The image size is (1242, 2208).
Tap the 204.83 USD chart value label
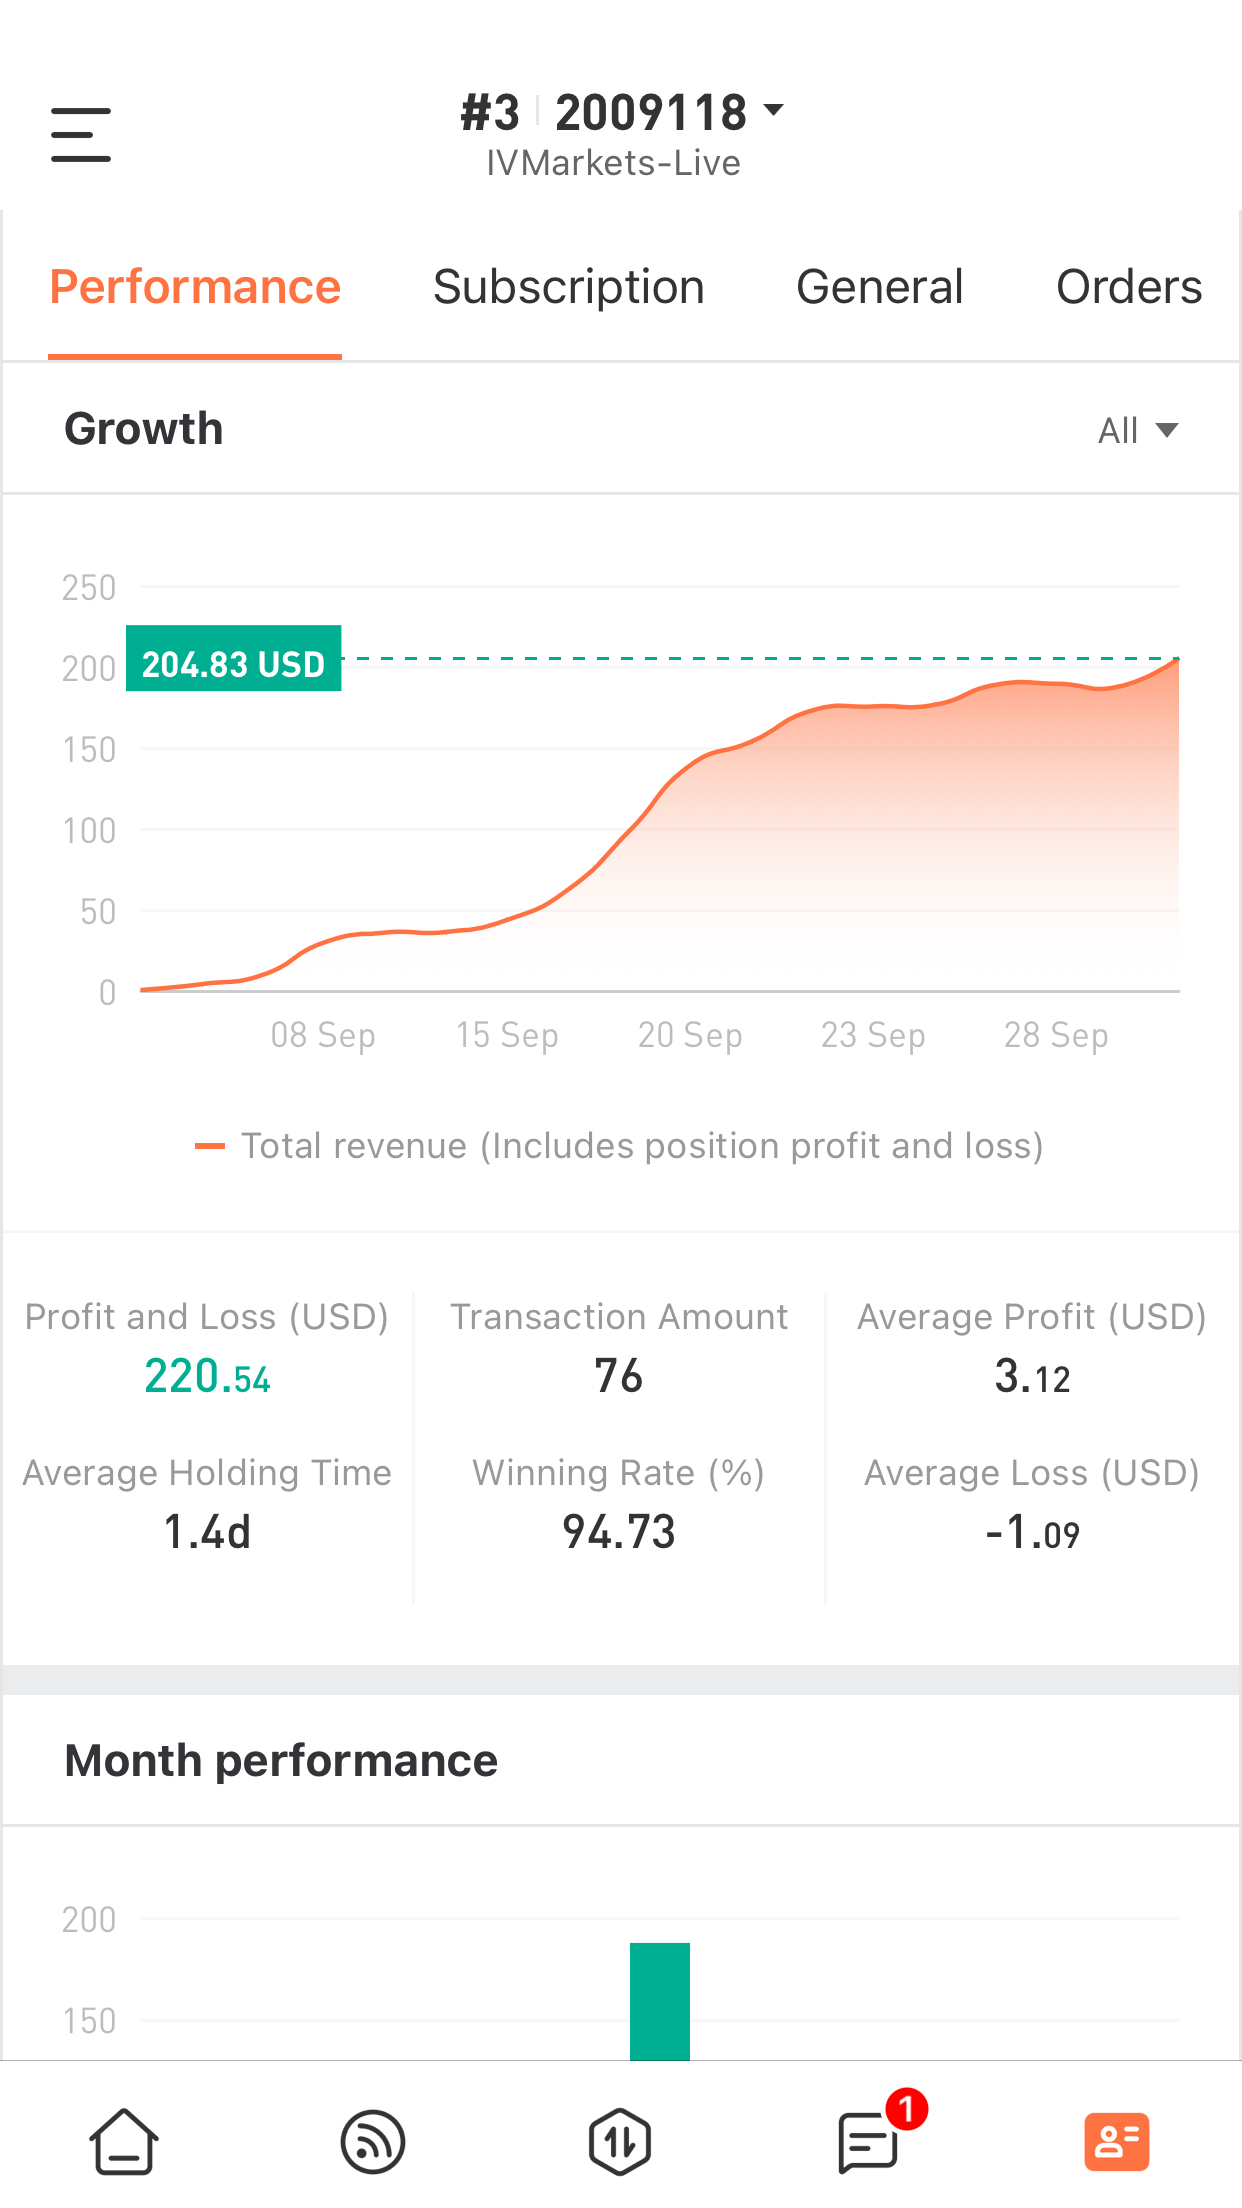click(233, 659)
